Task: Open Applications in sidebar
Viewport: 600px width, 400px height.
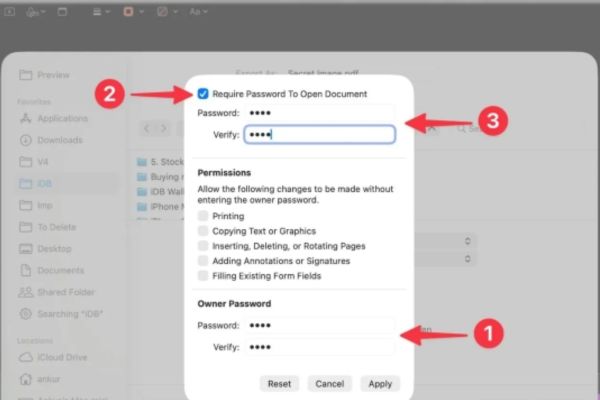Action: 54,118
